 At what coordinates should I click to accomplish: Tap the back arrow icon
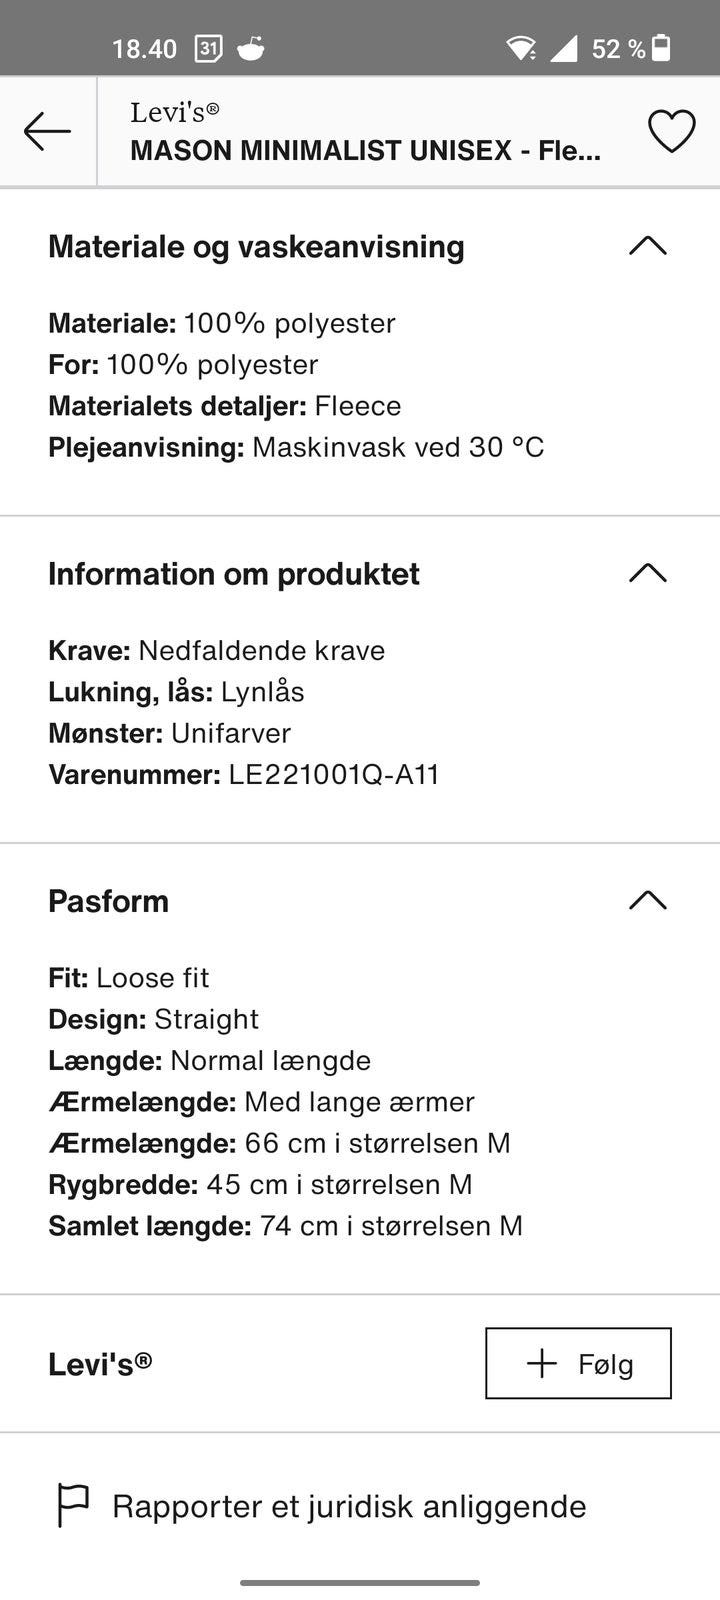(x=47, y=131)
